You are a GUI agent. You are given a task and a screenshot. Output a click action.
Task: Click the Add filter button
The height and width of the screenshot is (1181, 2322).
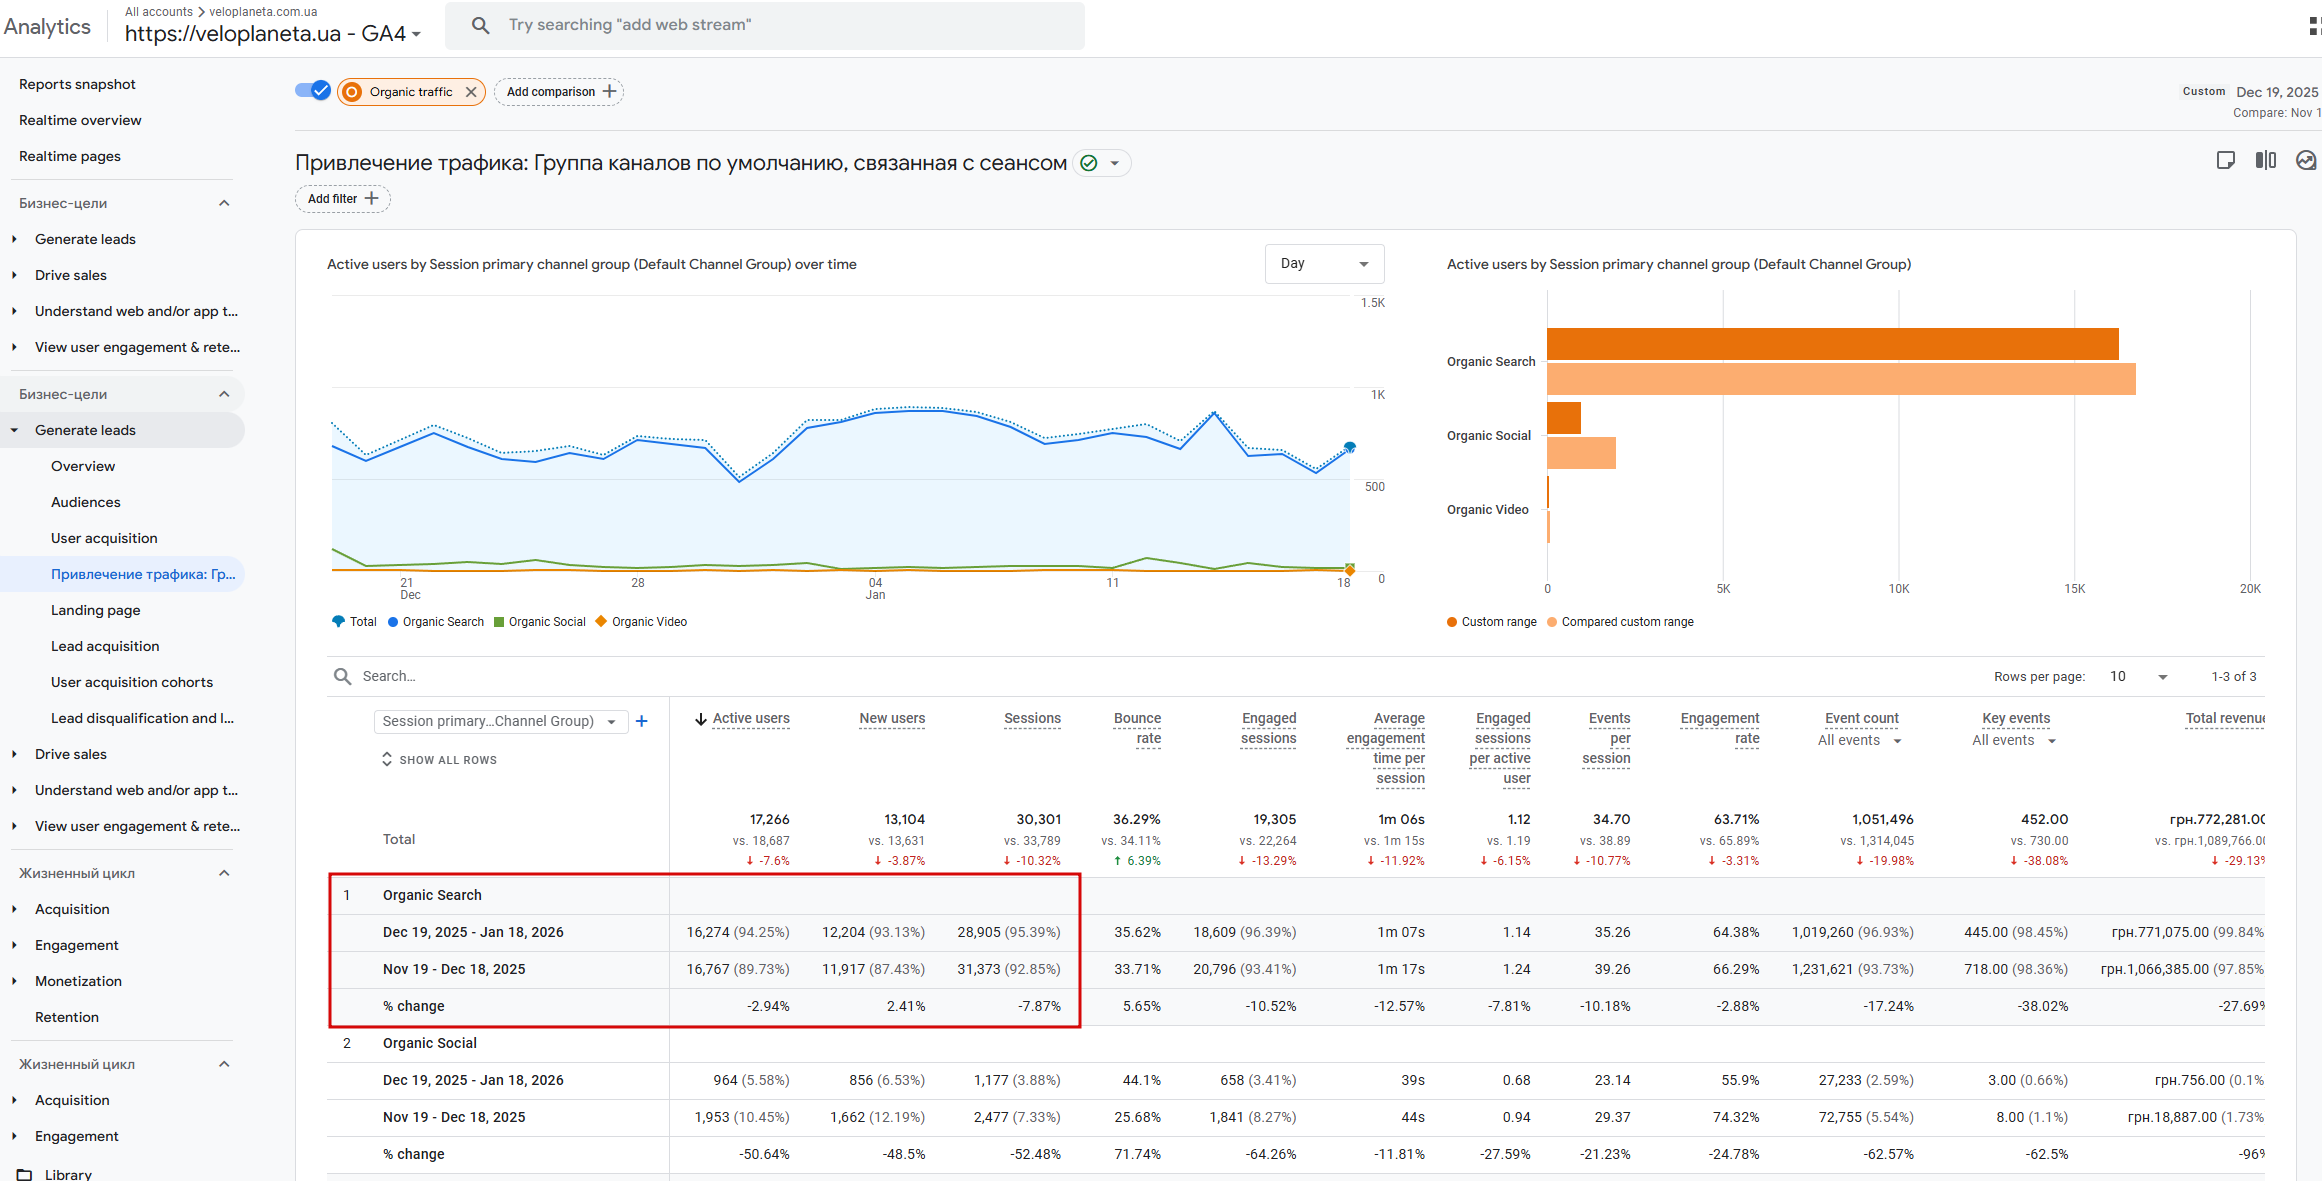pos(342,199)
